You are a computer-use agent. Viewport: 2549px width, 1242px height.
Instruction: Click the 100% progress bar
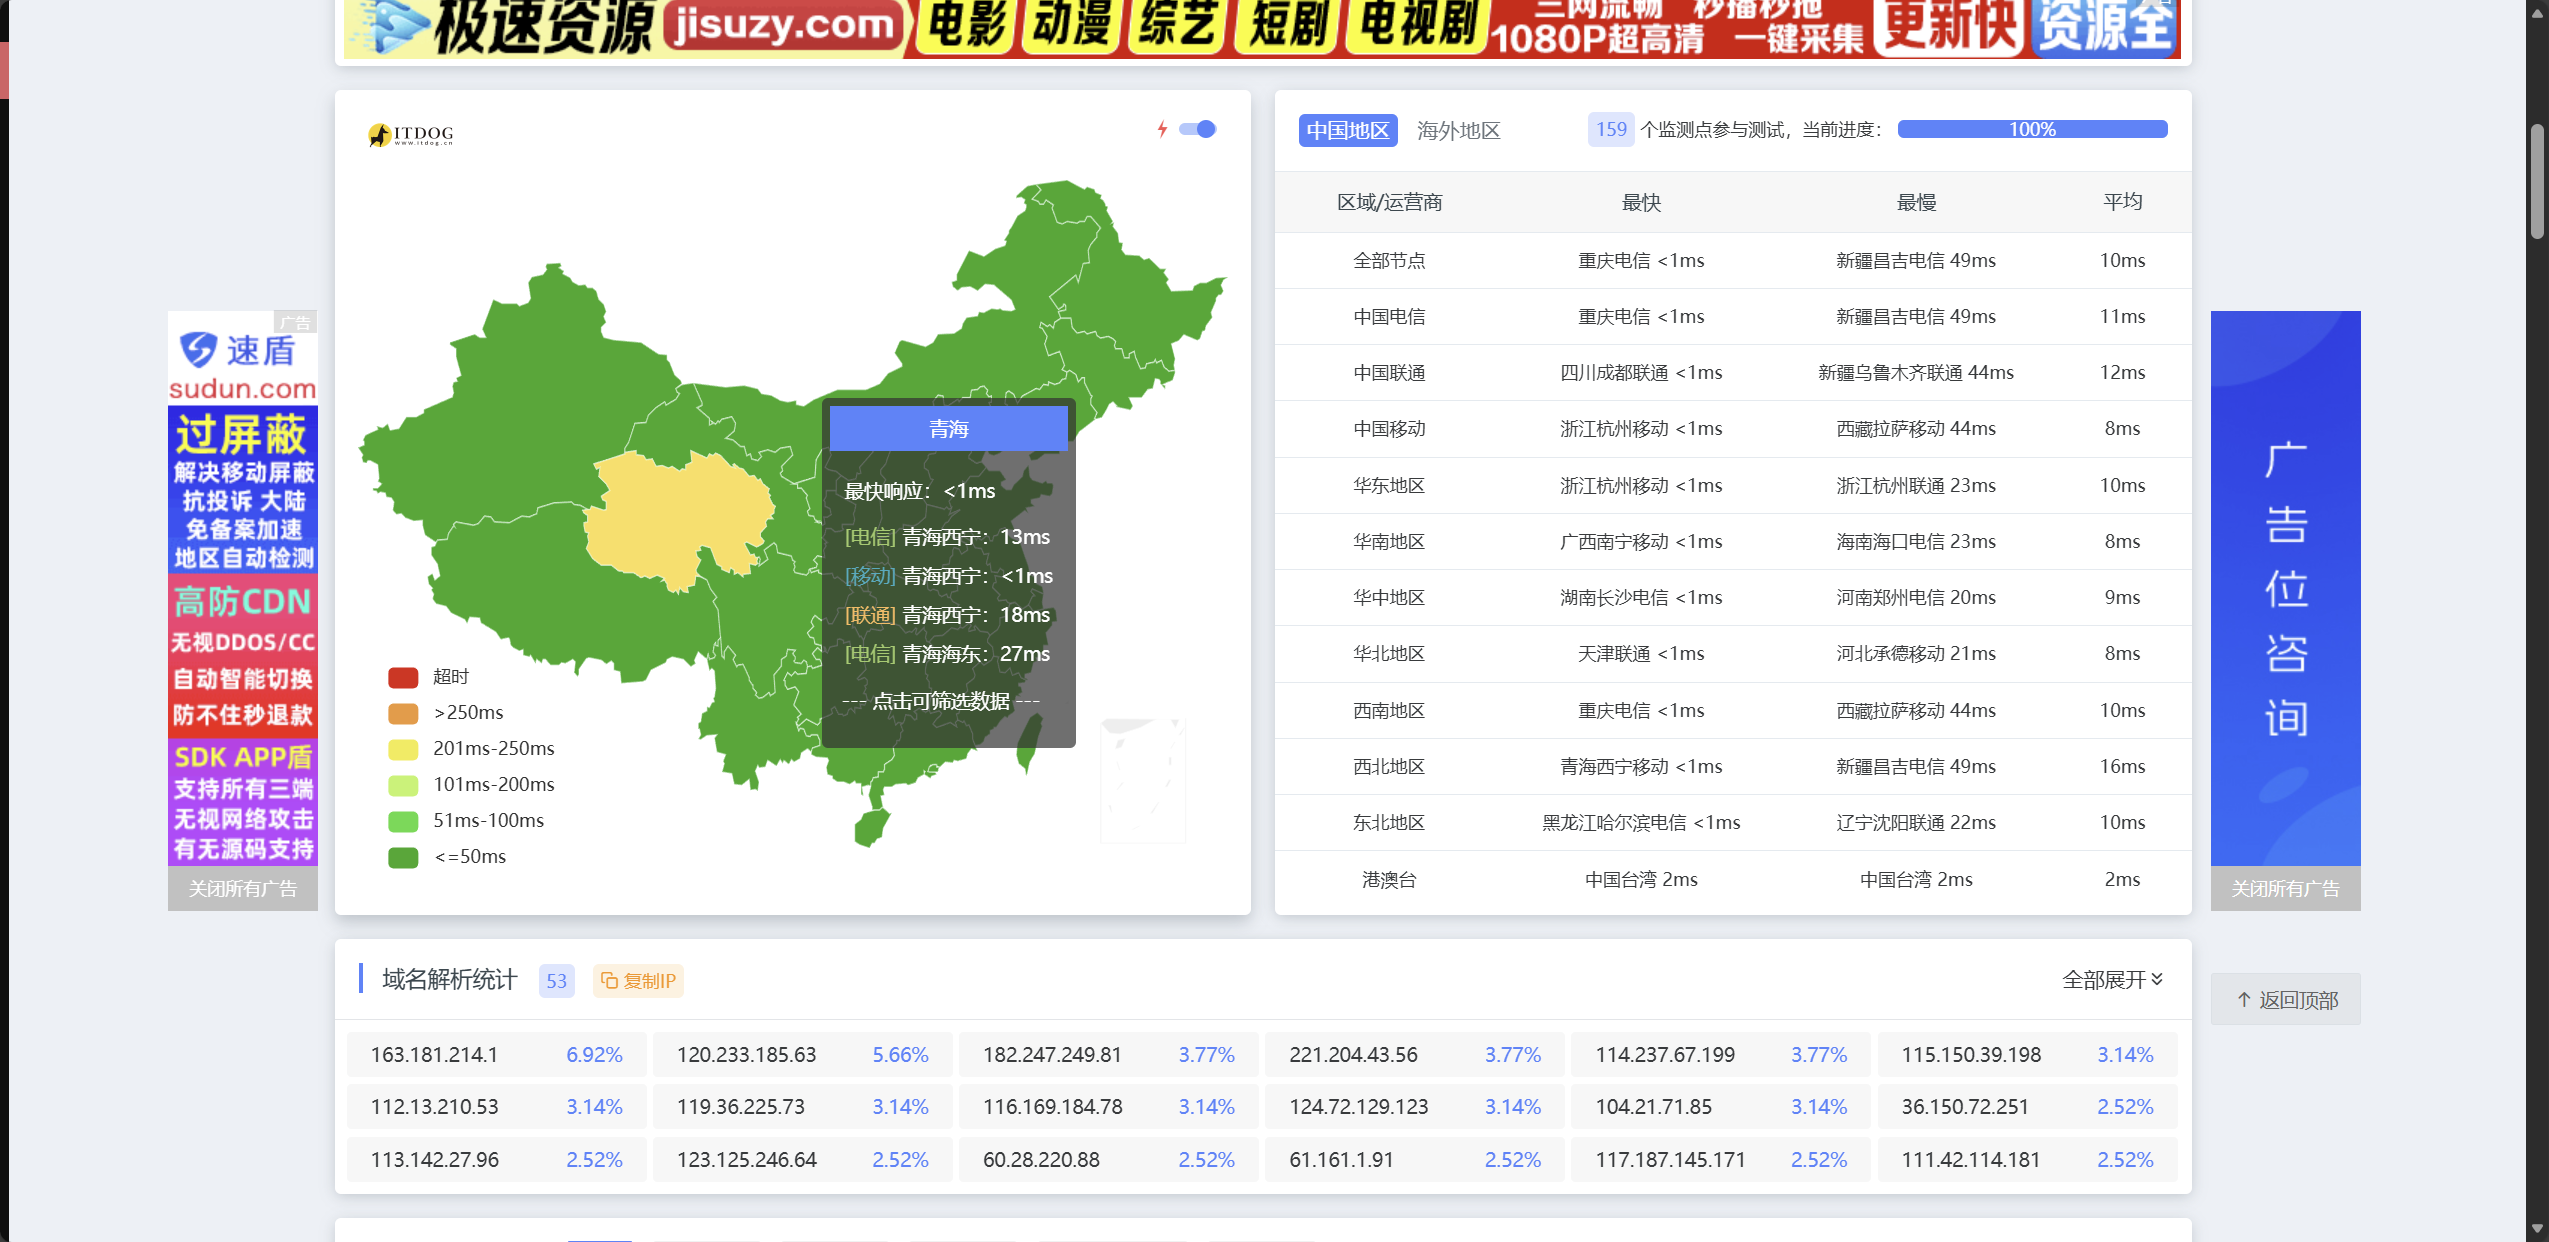coord(2031,129)
